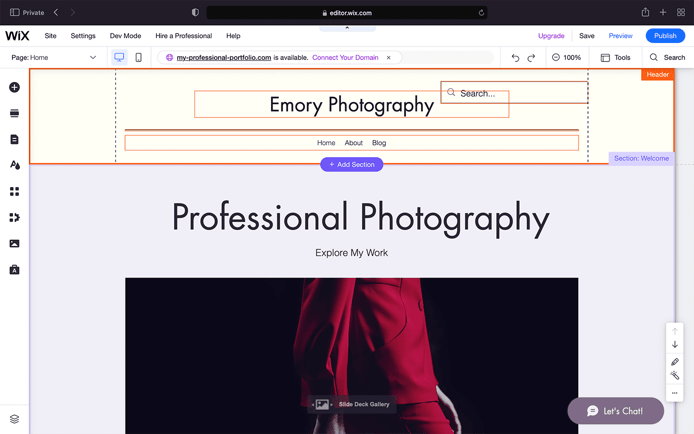Open the Settings menu
This screenshot has height=434, width=694.
(83, 36)
